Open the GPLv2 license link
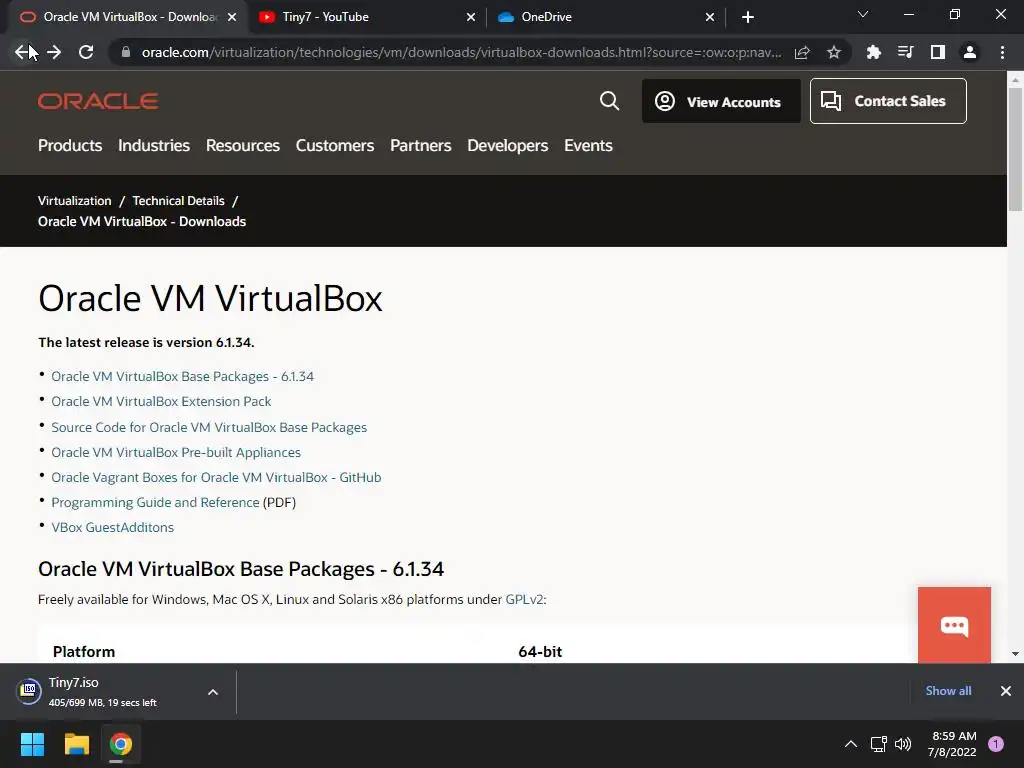 [524, 600]
